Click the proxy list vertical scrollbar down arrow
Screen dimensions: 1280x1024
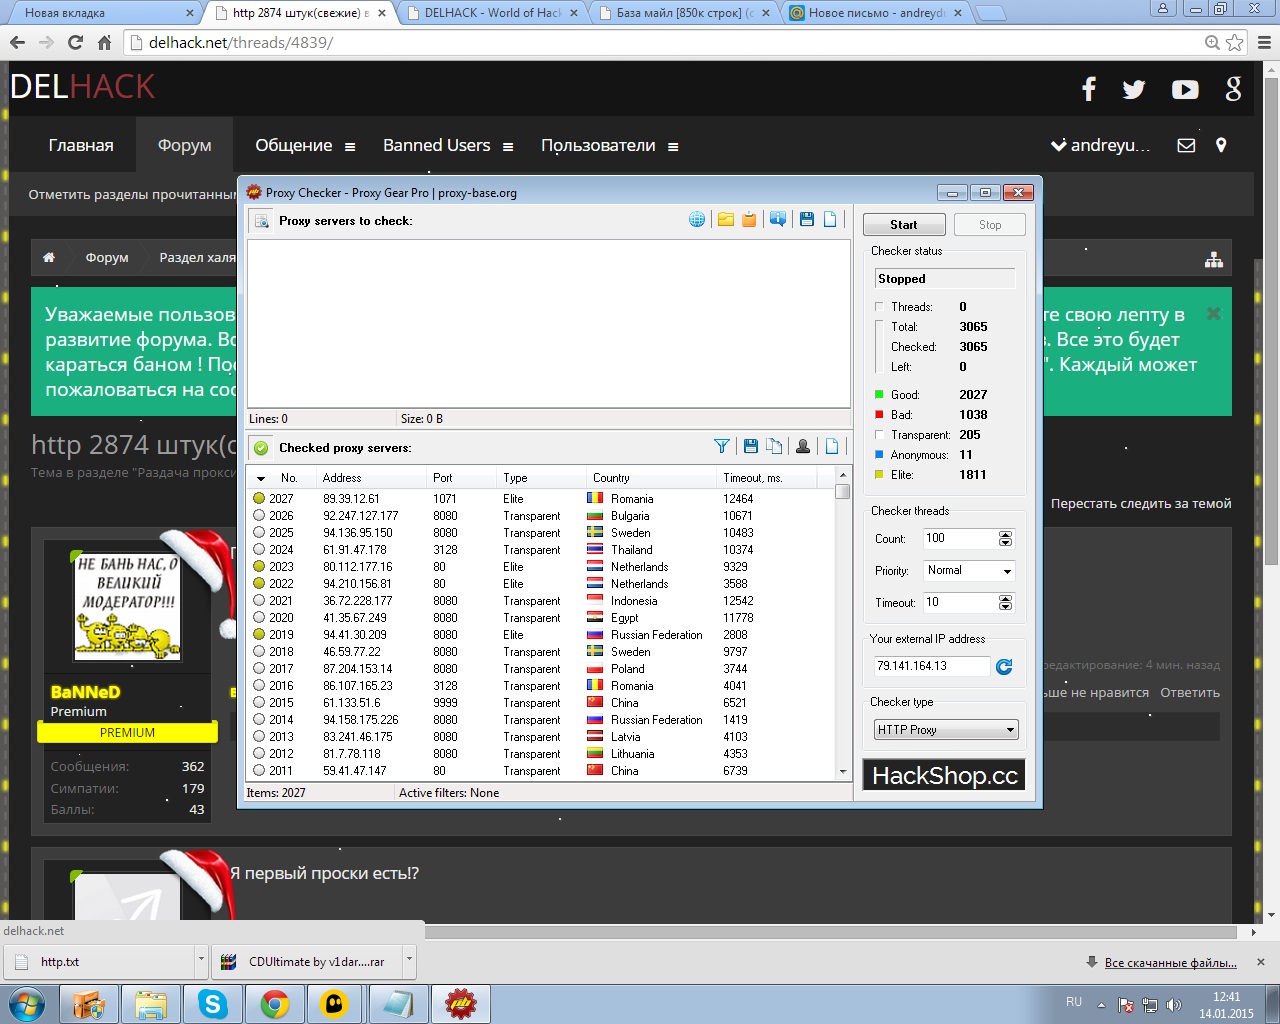pyautogui.click(x=842, y=772)
